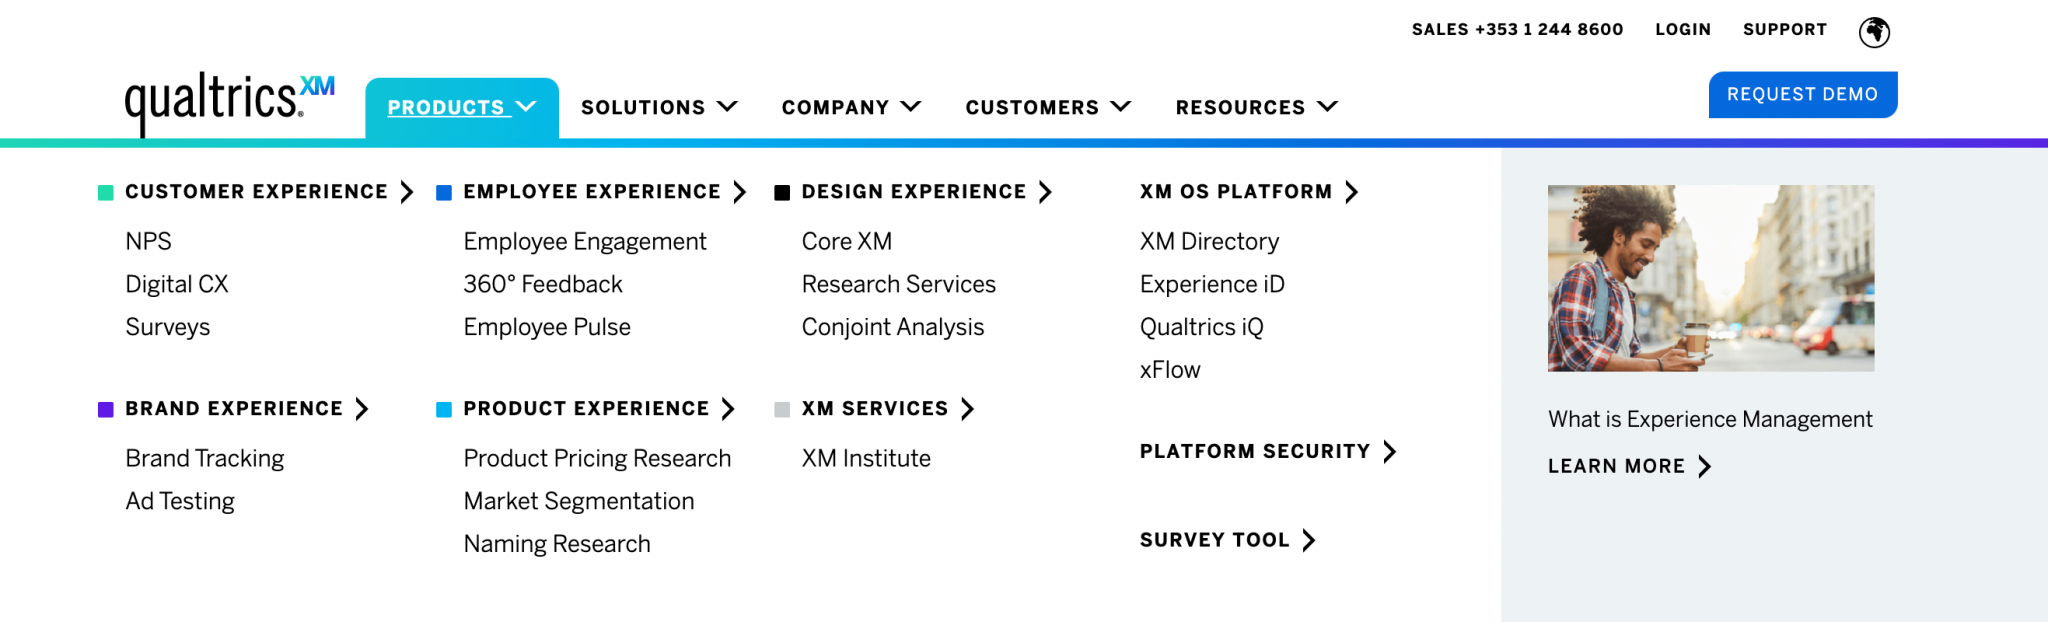The height and width of the screenshot is (622, 2048).
Task: Open the SUPPORT page
Action: point(1785,30)
